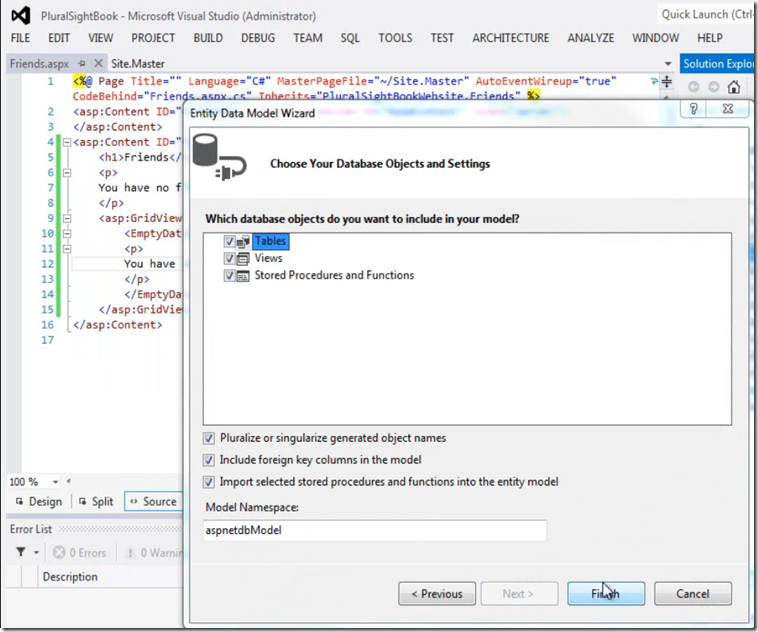Toggle the Views checkbox

229,258
